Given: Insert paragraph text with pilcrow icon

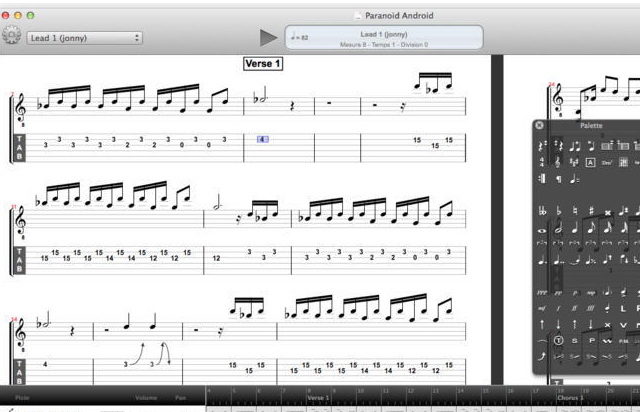Looking at the screenshot, I should [558, 179].
